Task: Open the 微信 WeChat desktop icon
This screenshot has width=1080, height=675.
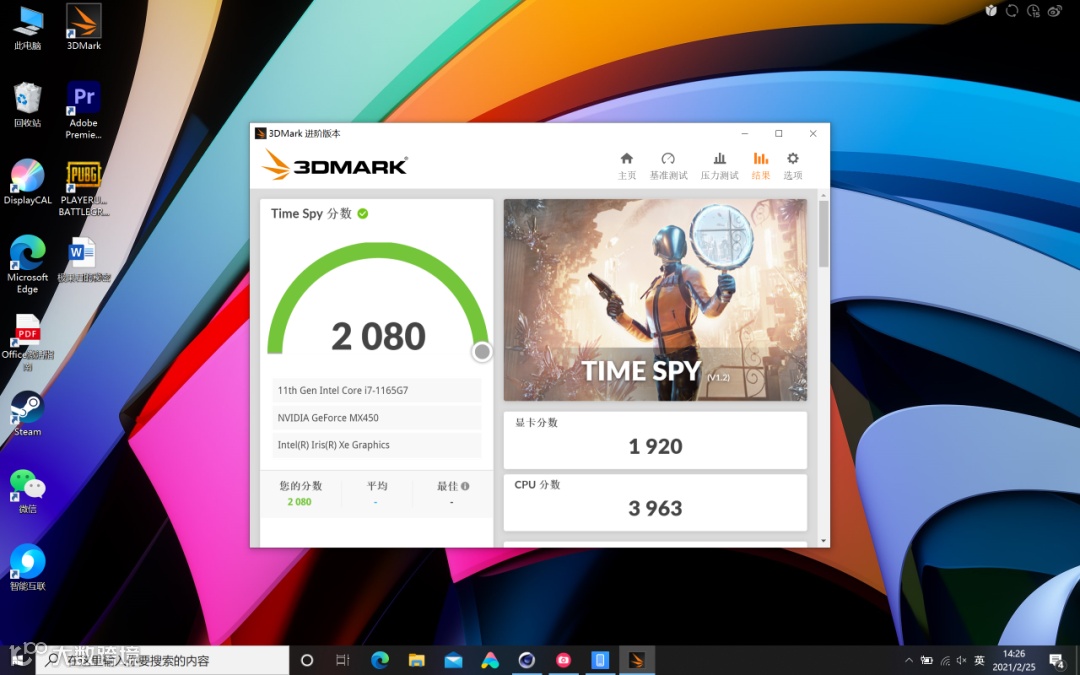Action: (x=28, y=491)
